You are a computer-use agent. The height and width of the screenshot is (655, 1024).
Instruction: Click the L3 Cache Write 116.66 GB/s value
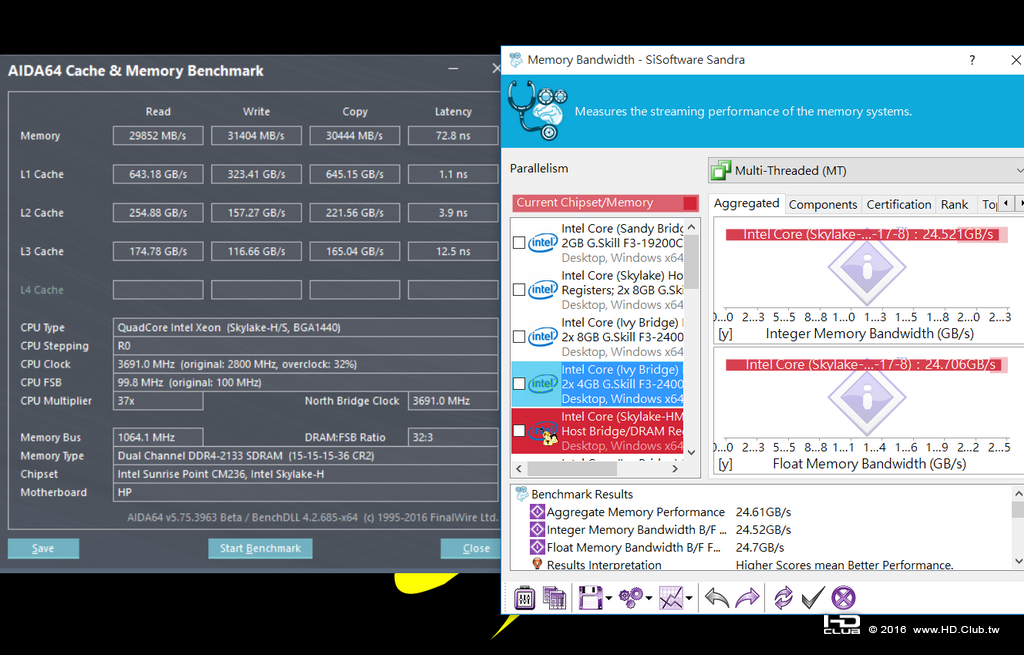coord(256,251)
